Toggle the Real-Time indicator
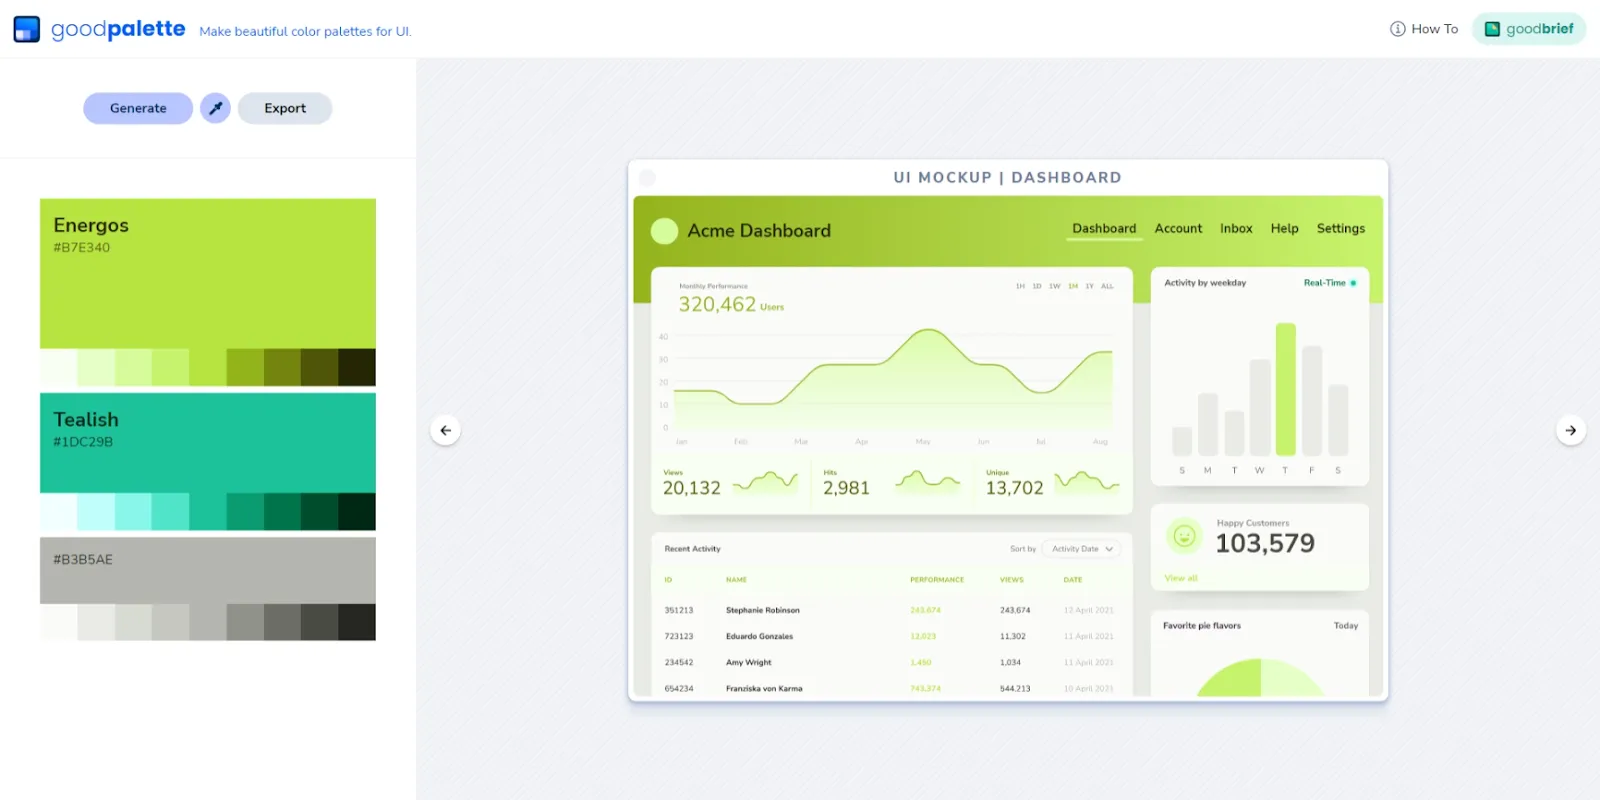 point(1330,283)
